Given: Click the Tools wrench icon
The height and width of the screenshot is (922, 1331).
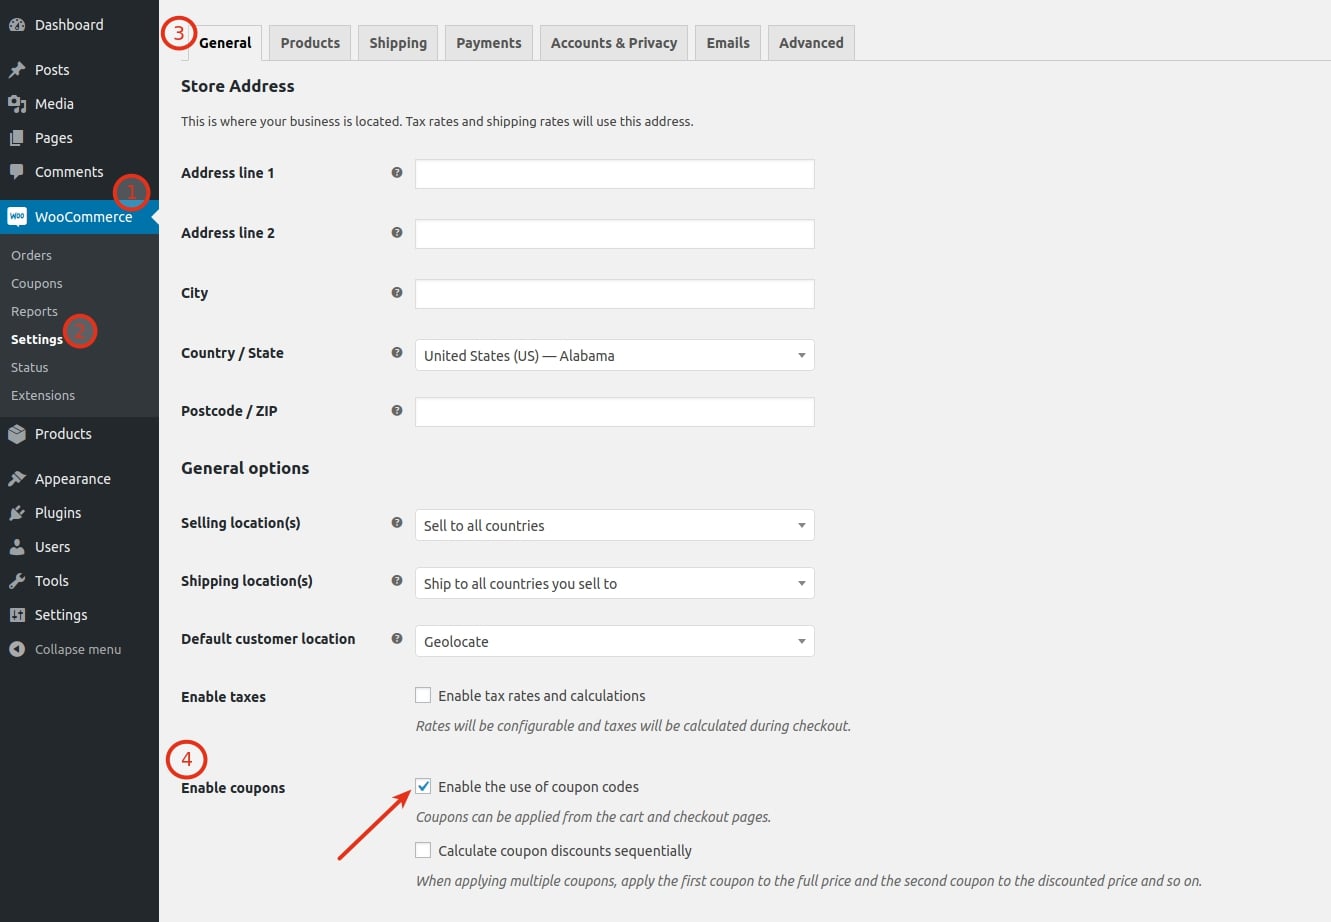Looking at the screenshot, I should pos(17,581).
